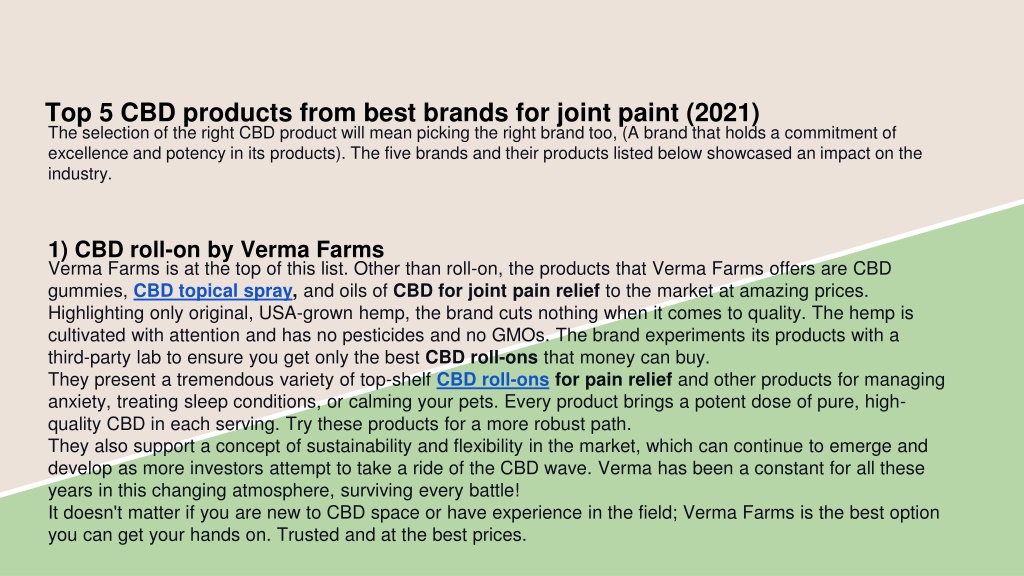The image size is (1024, 576).
Task: Click 'third-party lab to ensure' text line
Action: click(x=378, y=357)
